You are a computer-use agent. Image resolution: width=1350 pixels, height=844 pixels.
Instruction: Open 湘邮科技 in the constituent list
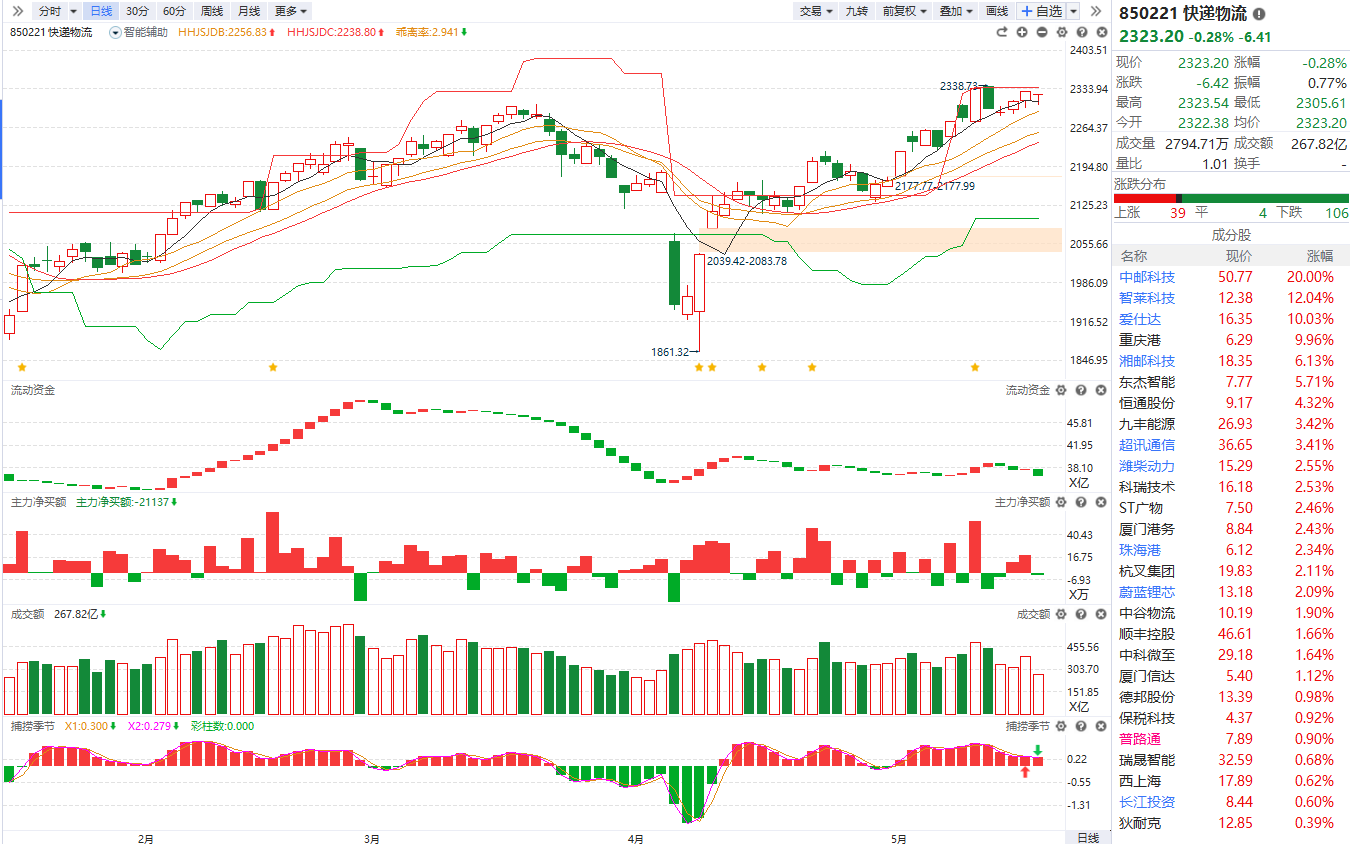coord(1147,361)
